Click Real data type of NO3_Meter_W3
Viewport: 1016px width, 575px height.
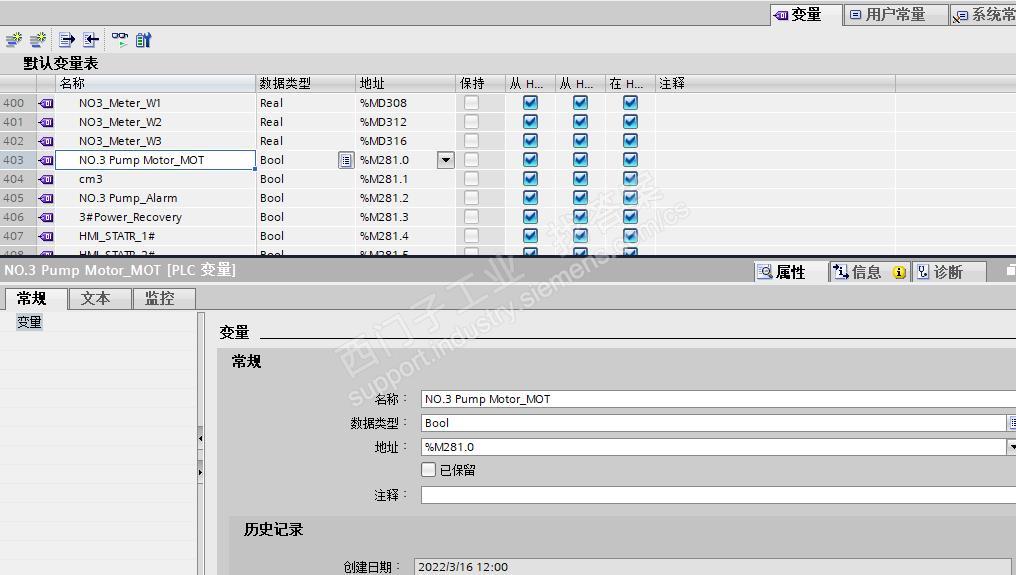(x=305, y=141)
